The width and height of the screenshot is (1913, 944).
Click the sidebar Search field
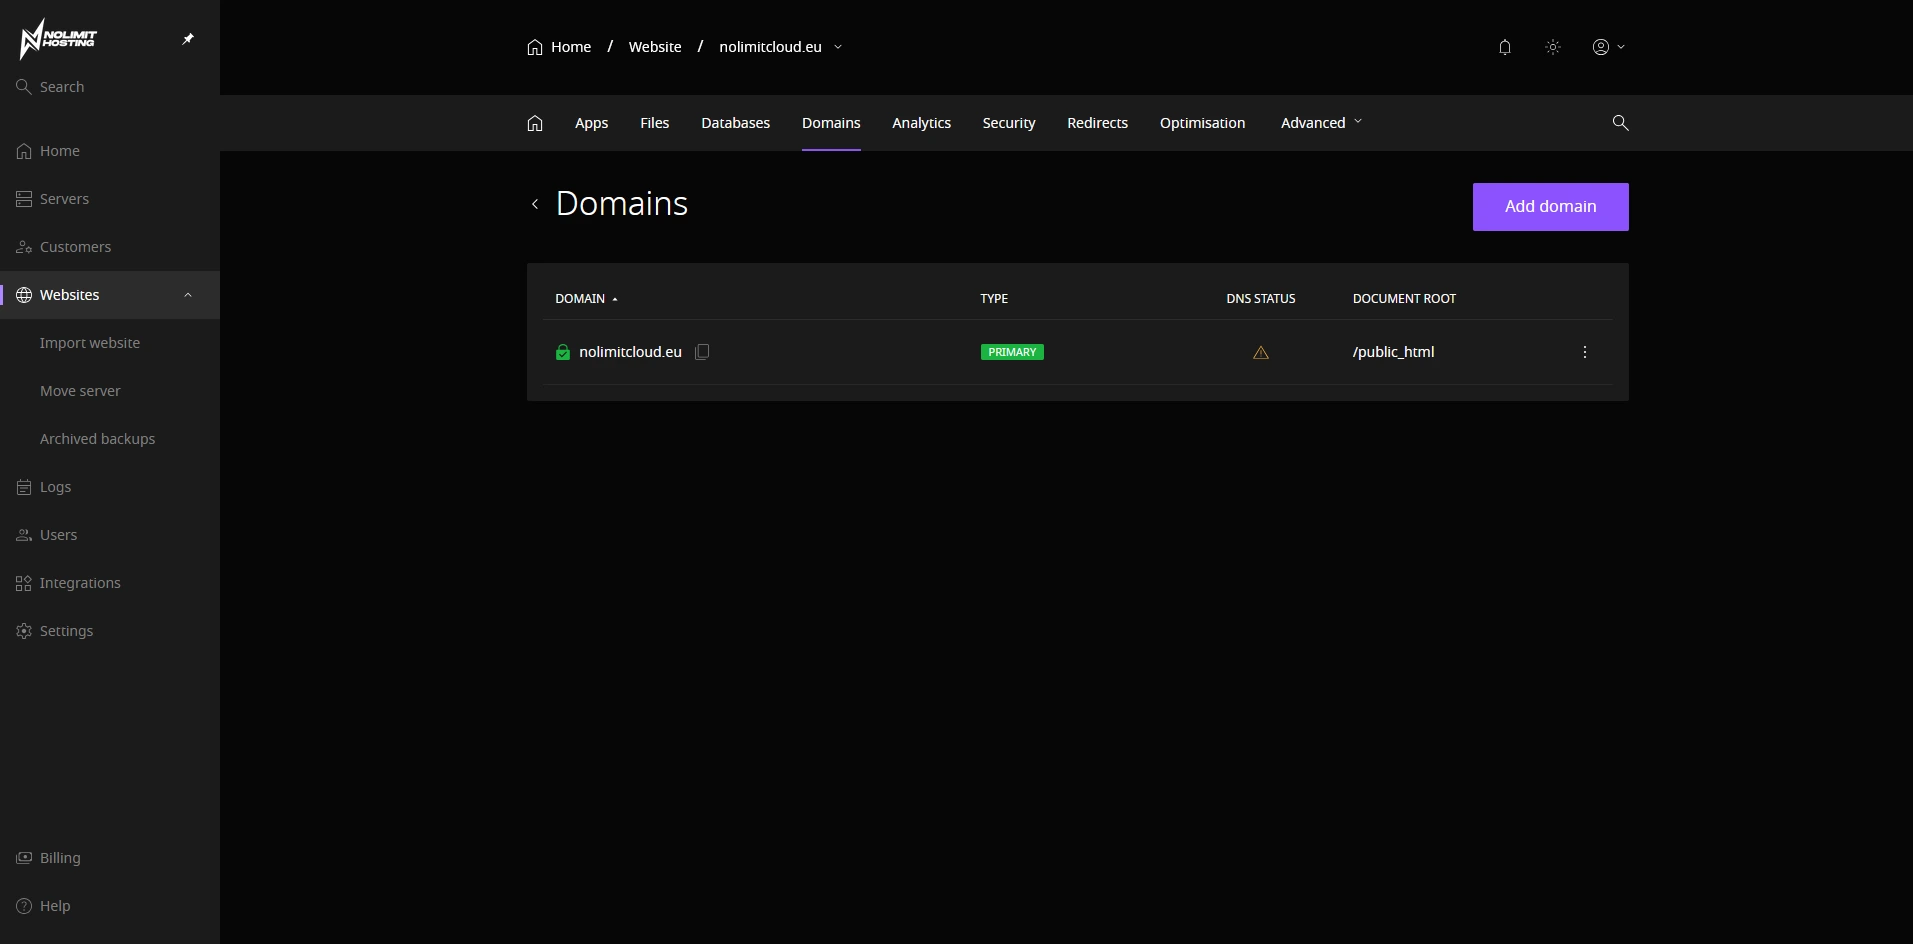(110, 87)
